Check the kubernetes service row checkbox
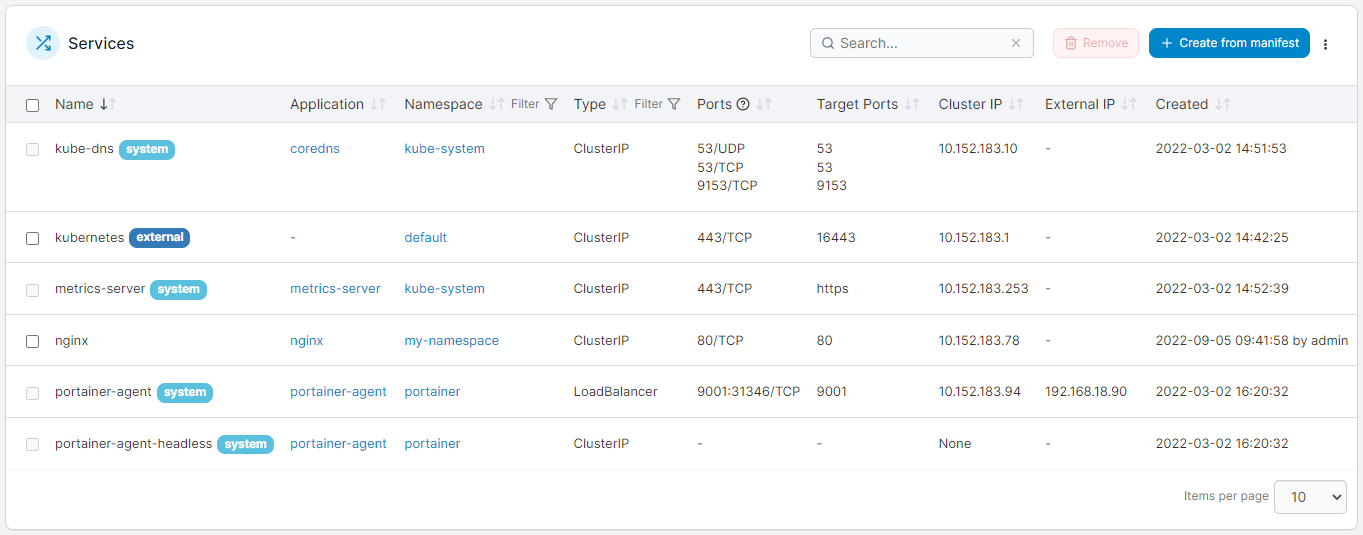1363x535 pixels. 33,238
